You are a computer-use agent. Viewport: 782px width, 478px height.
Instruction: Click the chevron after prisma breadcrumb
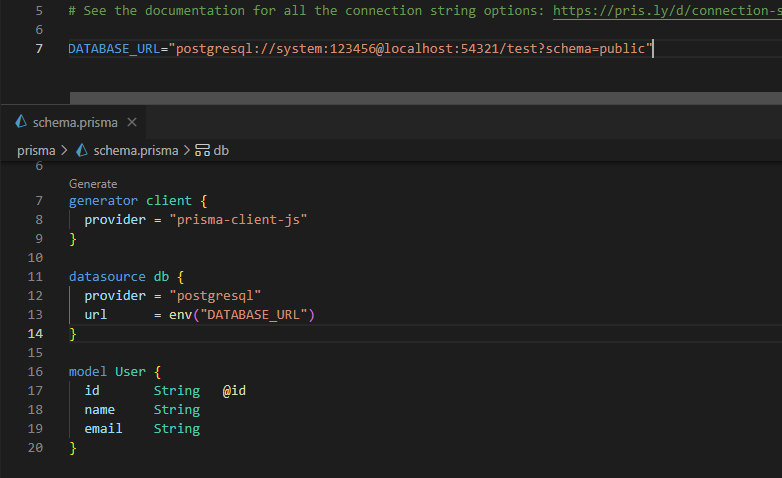tap(65, 150)
